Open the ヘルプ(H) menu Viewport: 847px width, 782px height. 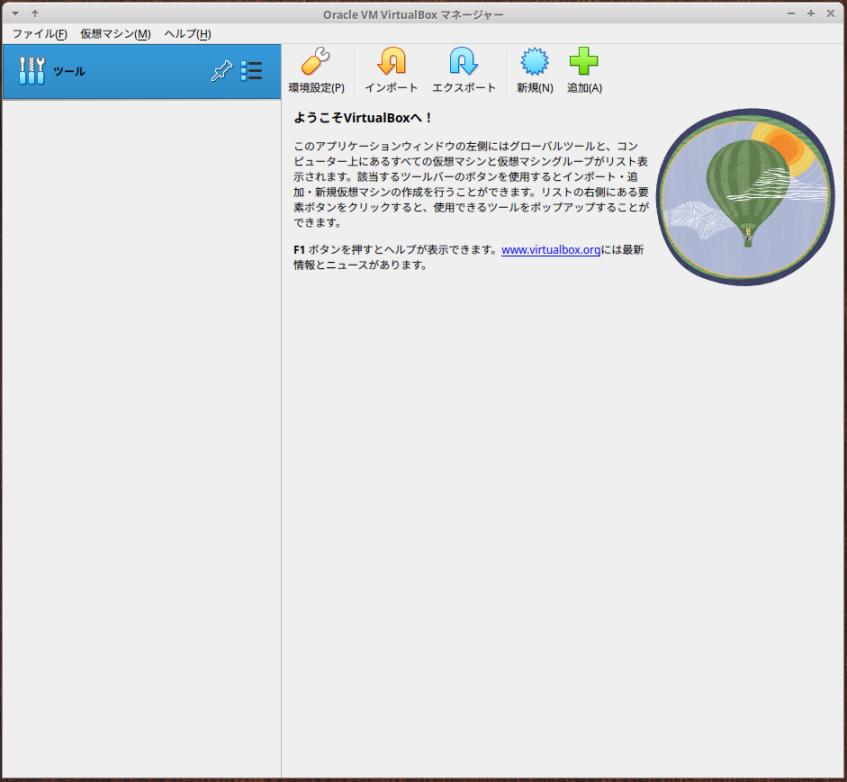(x=187, y=33)
